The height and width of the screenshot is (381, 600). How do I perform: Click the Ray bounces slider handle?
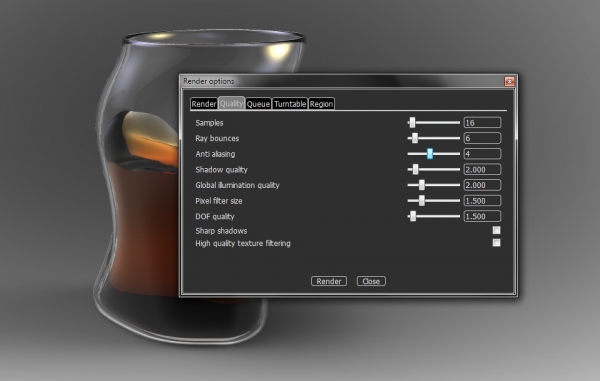coord(415,138)
